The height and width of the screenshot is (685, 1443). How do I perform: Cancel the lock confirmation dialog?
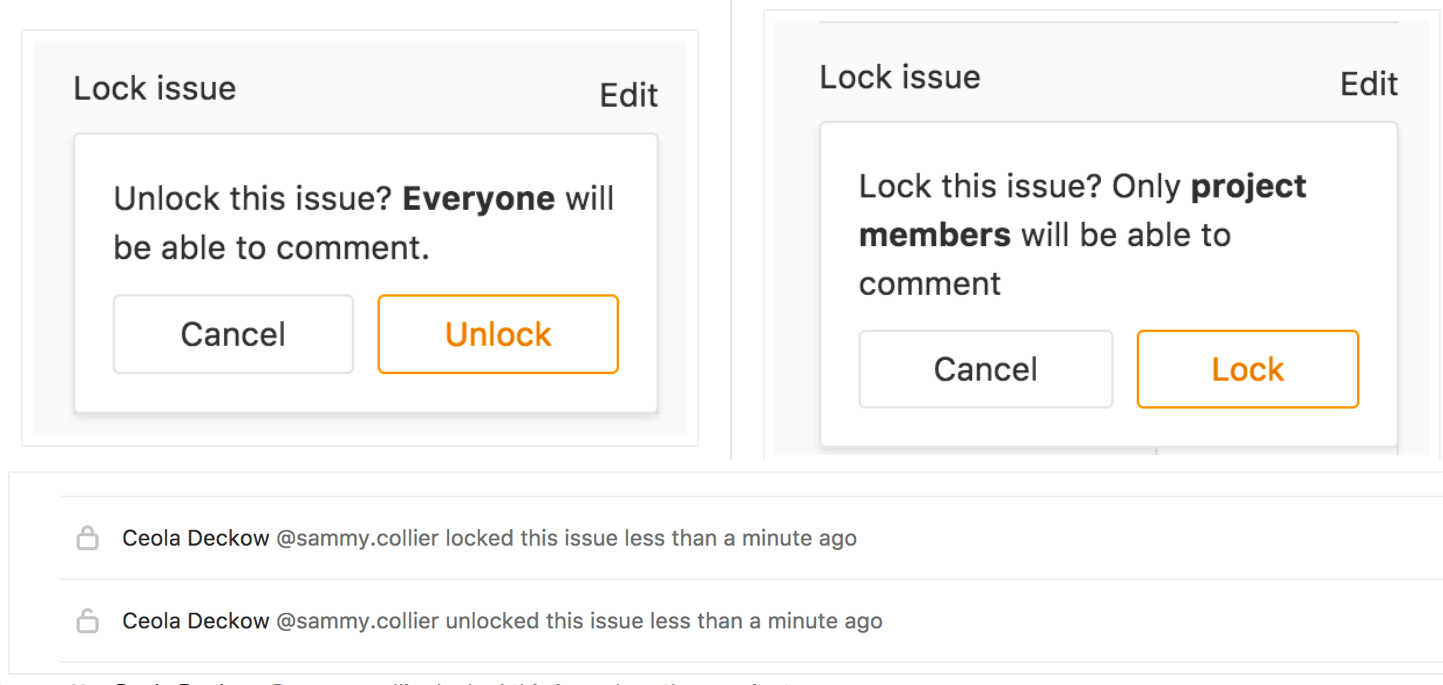[x=985, y=369]
